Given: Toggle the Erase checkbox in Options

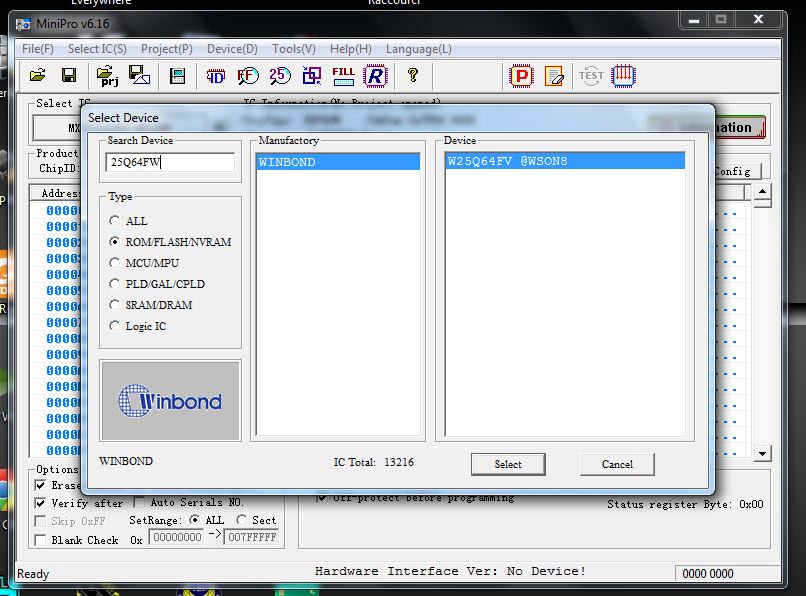Looking at the screenshot, I should point(40,485).
